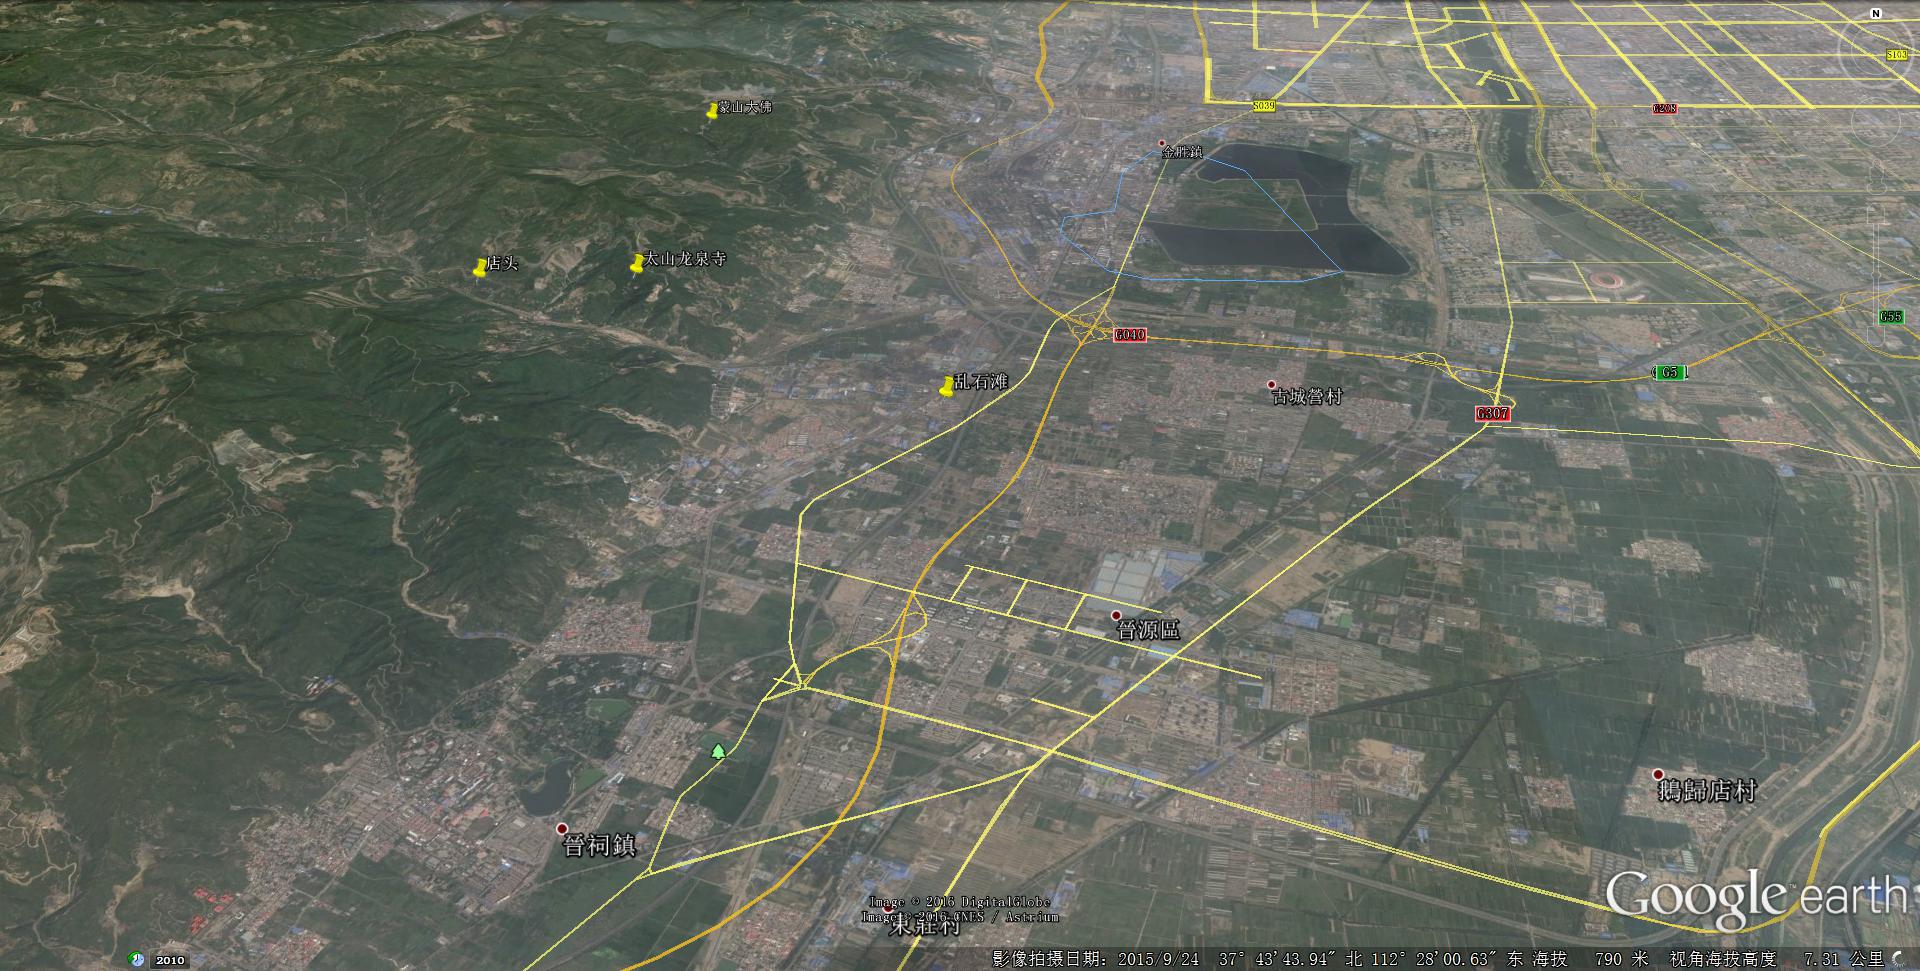Click the S103 road shield
Viewport: 1920px width, 971px height.
click(1896, 55)
